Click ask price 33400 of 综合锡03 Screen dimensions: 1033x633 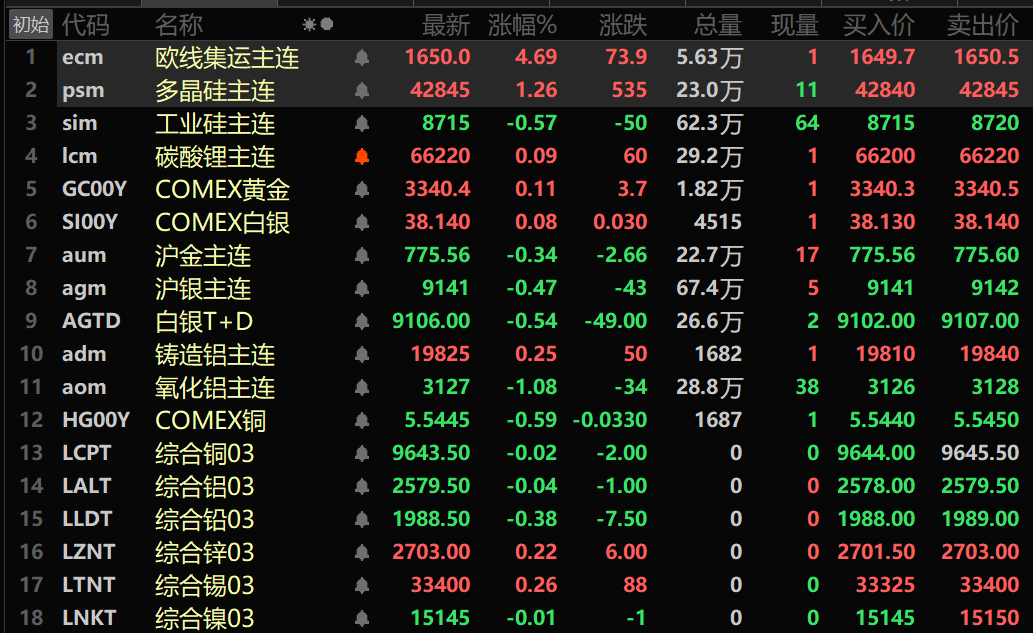(990, 584)
